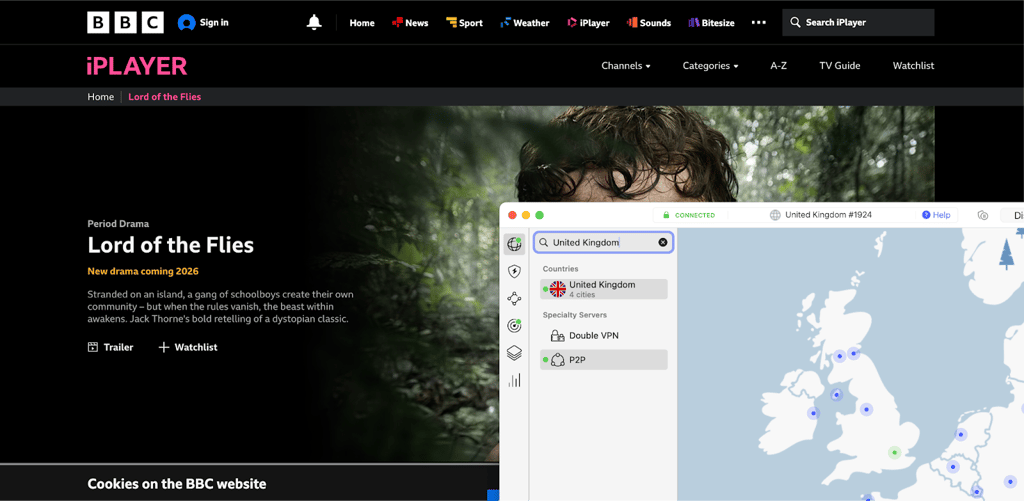Select United Kingdom in Countries list
This screenshot has width=1024, height=501.
point(604,289)
